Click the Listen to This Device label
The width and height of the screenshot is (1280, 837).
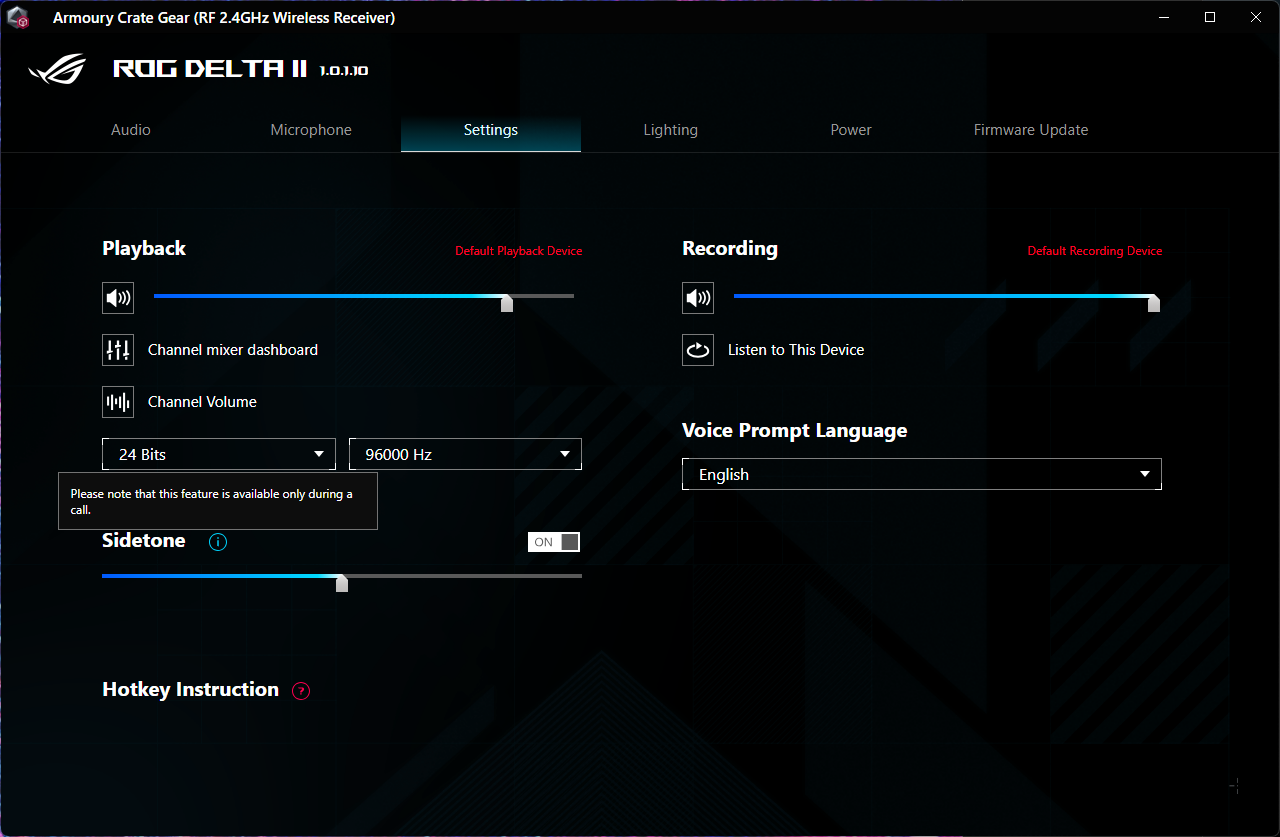796,350
